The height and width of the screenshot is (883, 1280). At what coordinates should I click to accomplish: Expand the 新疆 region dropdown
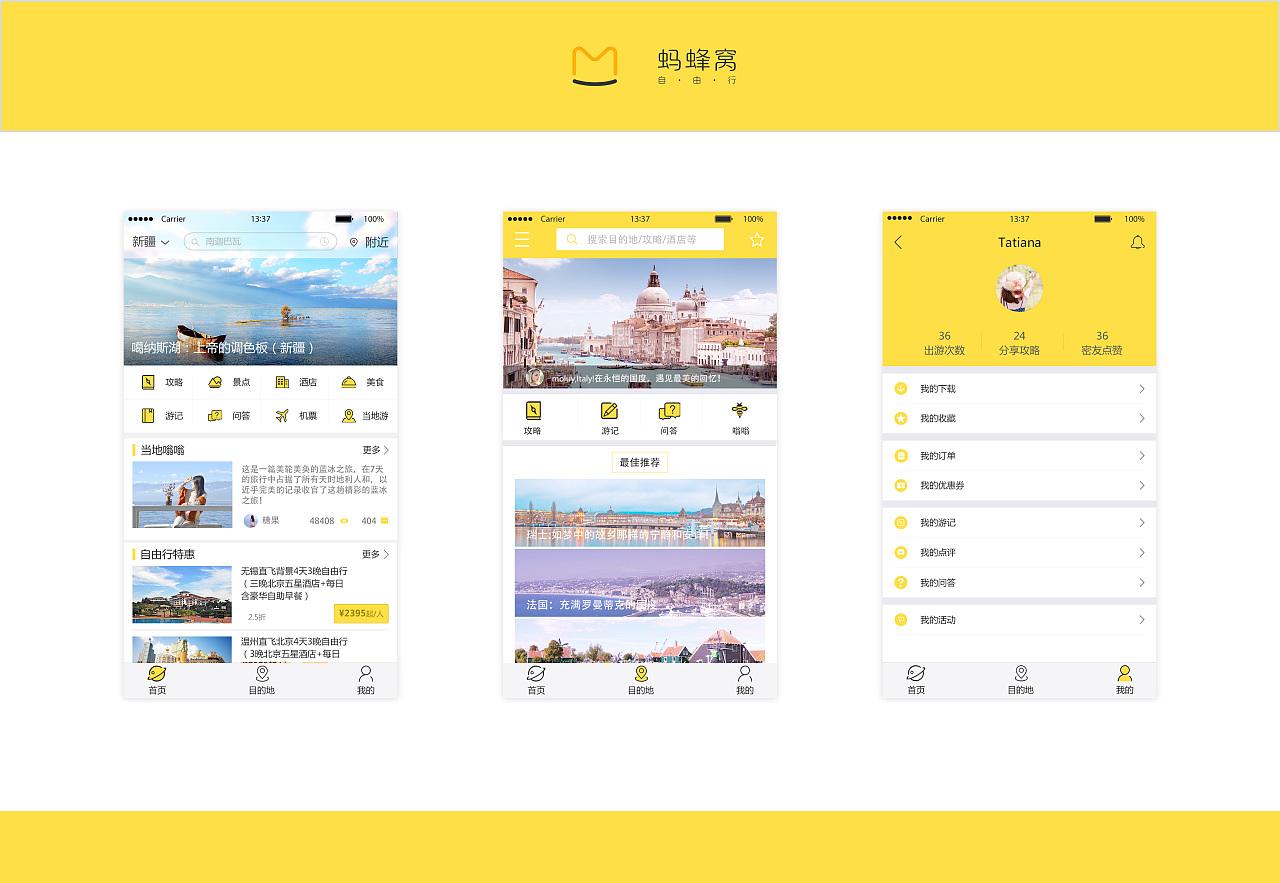click(151, 242)
